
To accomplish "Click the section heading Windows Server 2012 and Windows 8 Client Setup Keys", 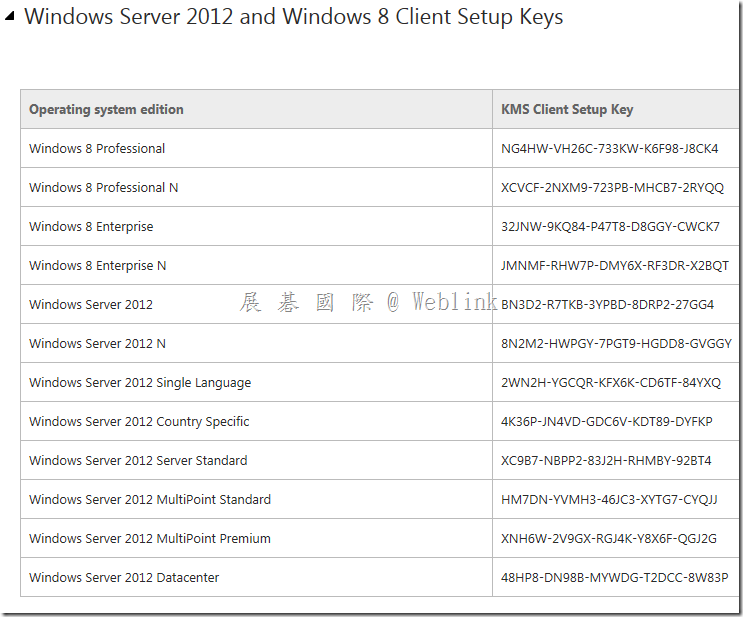I will pos(293,17).
